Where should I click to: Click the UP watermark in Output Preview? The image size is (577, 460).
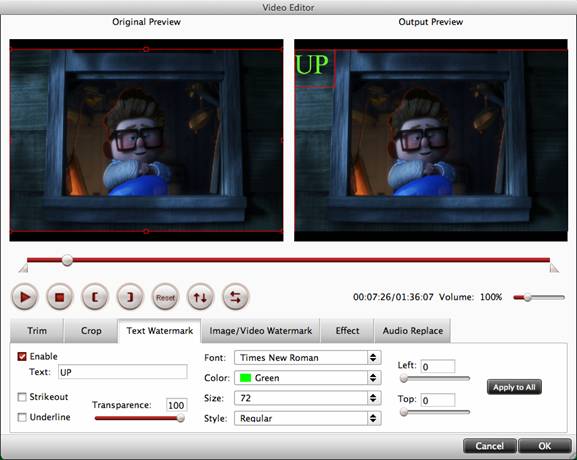coord(312,66)
